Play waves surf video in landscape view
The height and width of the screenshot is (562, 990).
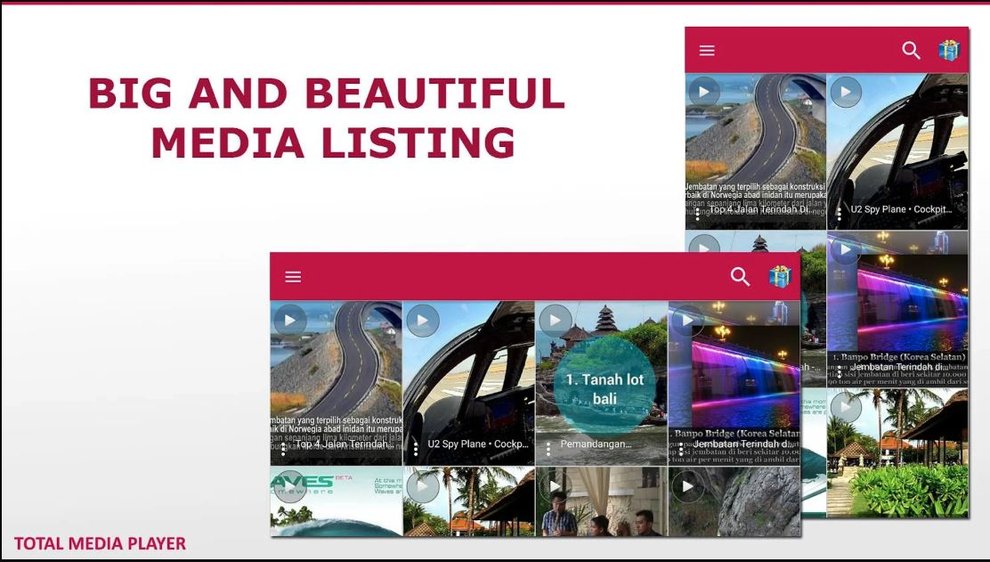point(290,486)
